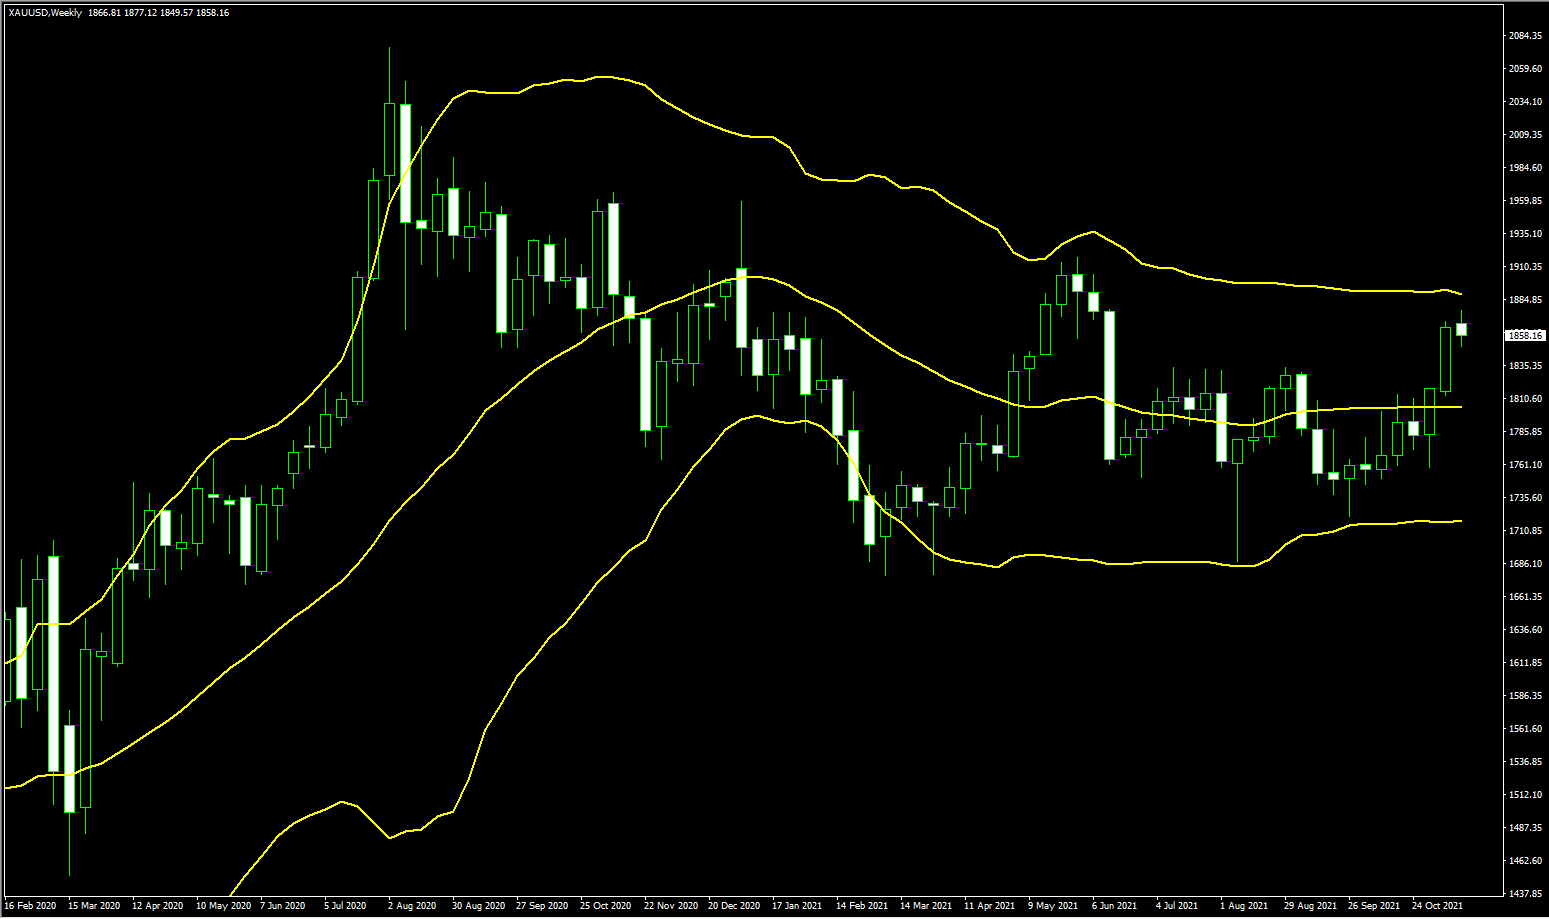
Task: Click the XAUUSD,Weekly symbol title
Action: [x=45, y=13]
